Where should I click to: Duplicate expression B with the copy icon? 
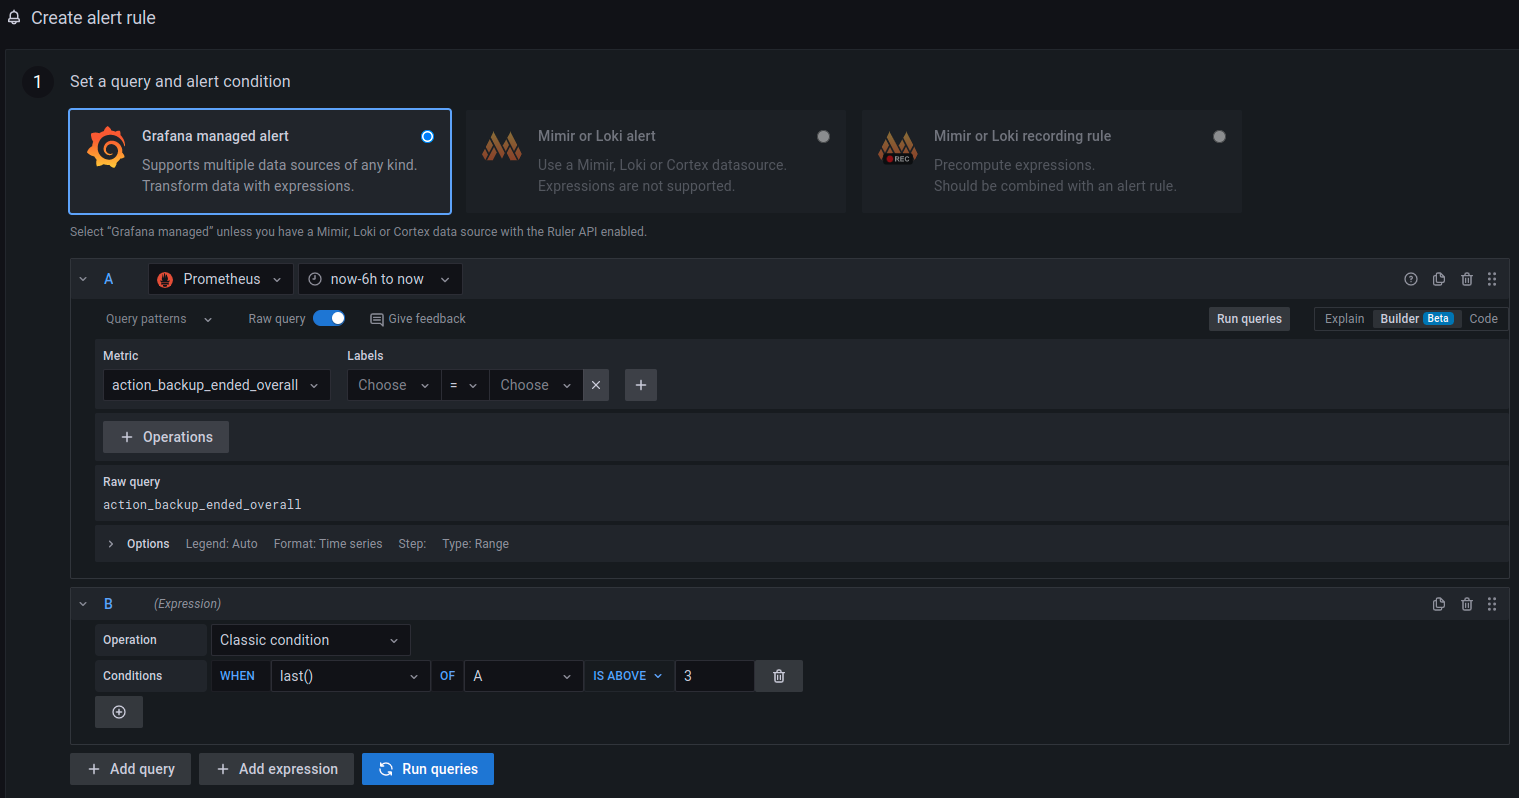click(1438, 604)
